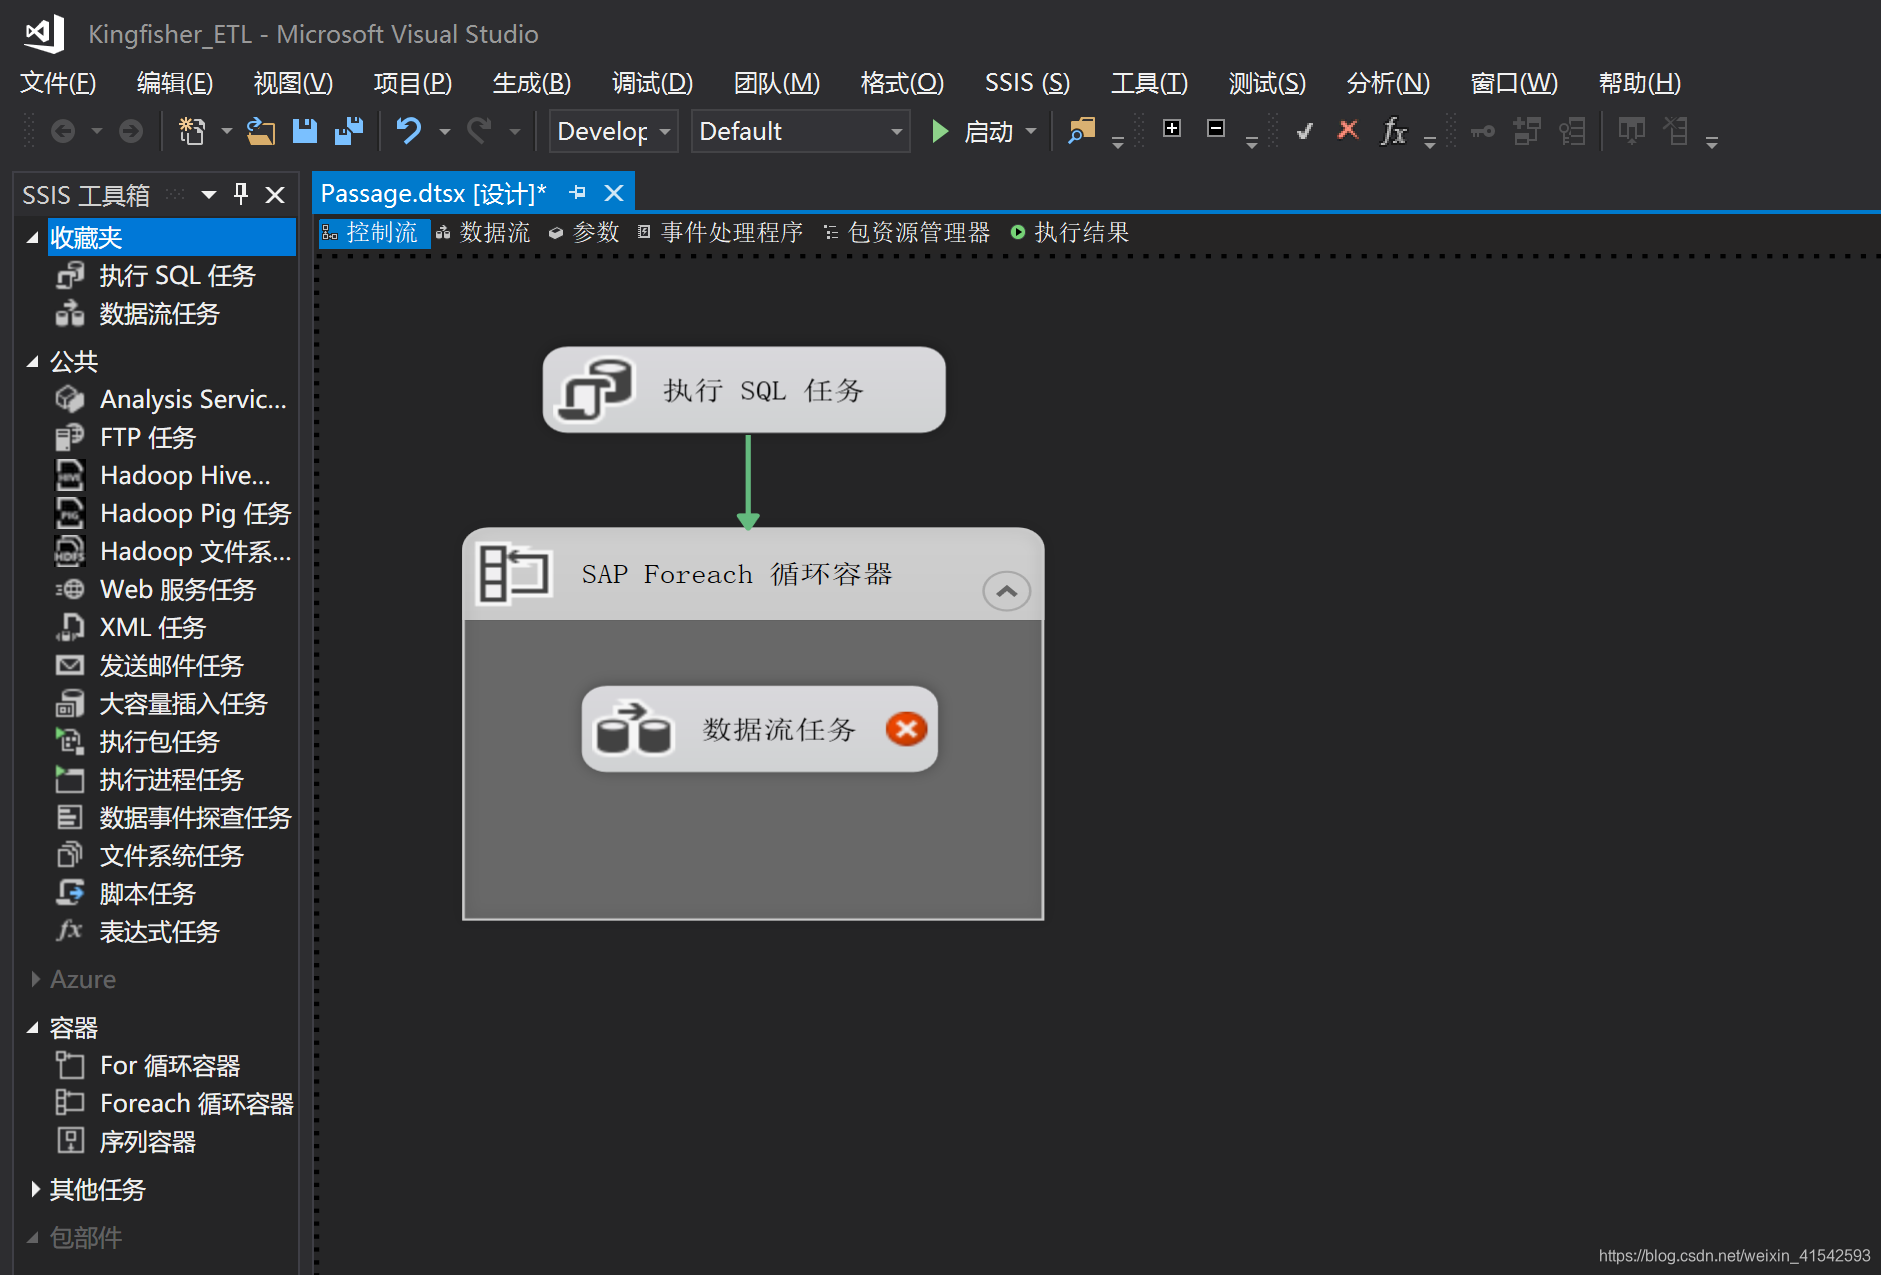Viewport: 1881px width, 1275px height.
Task: Click the collapse minus box toolbar icon
Action: click(1216, 128)
